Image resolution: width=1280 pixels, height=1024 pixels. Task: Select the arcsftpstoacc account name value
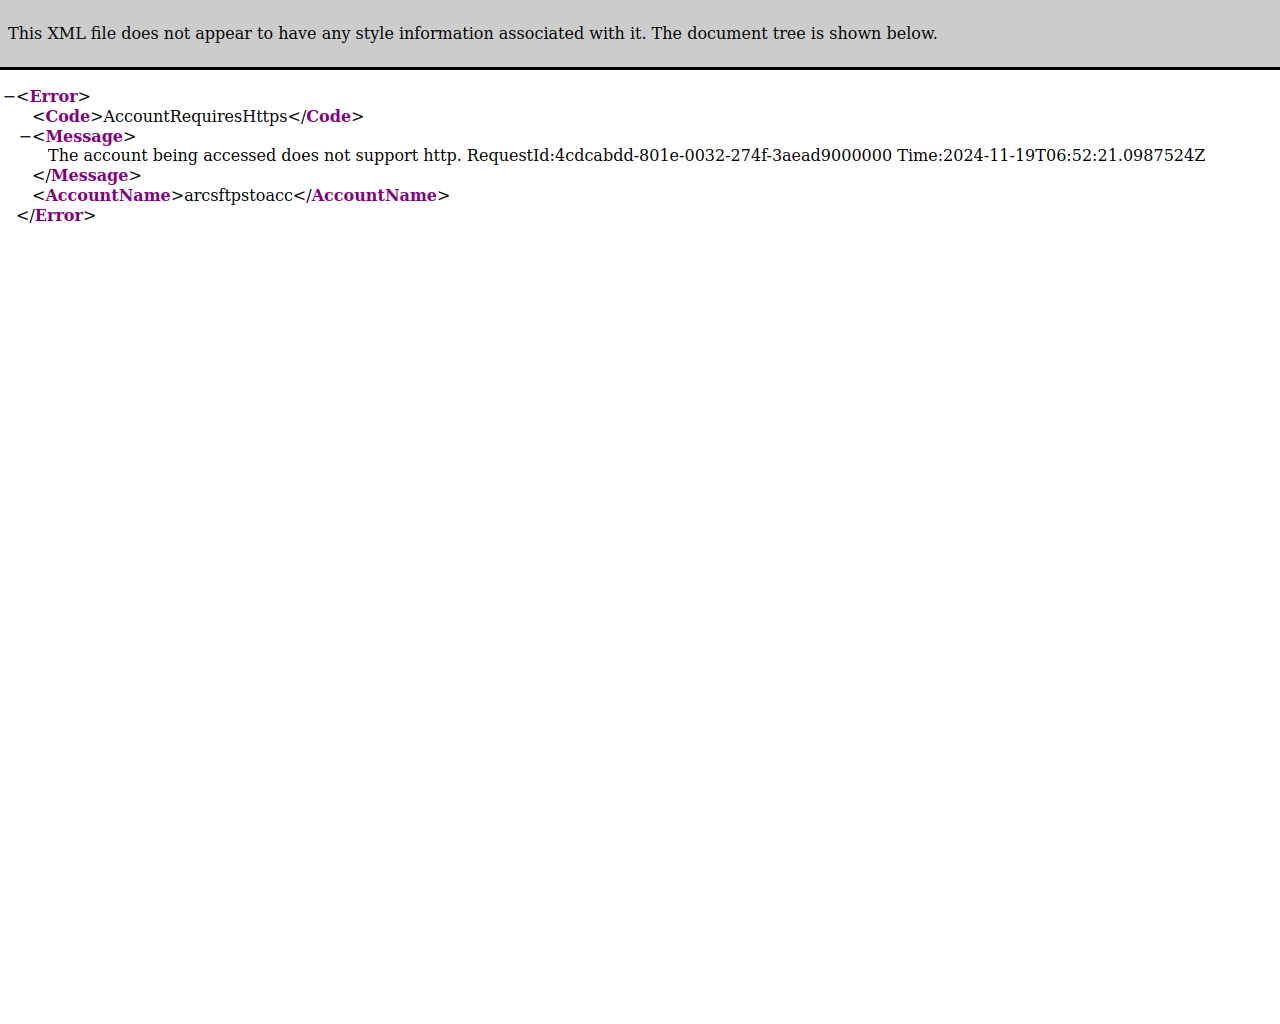pyautogui.click(x=239, y=196)
